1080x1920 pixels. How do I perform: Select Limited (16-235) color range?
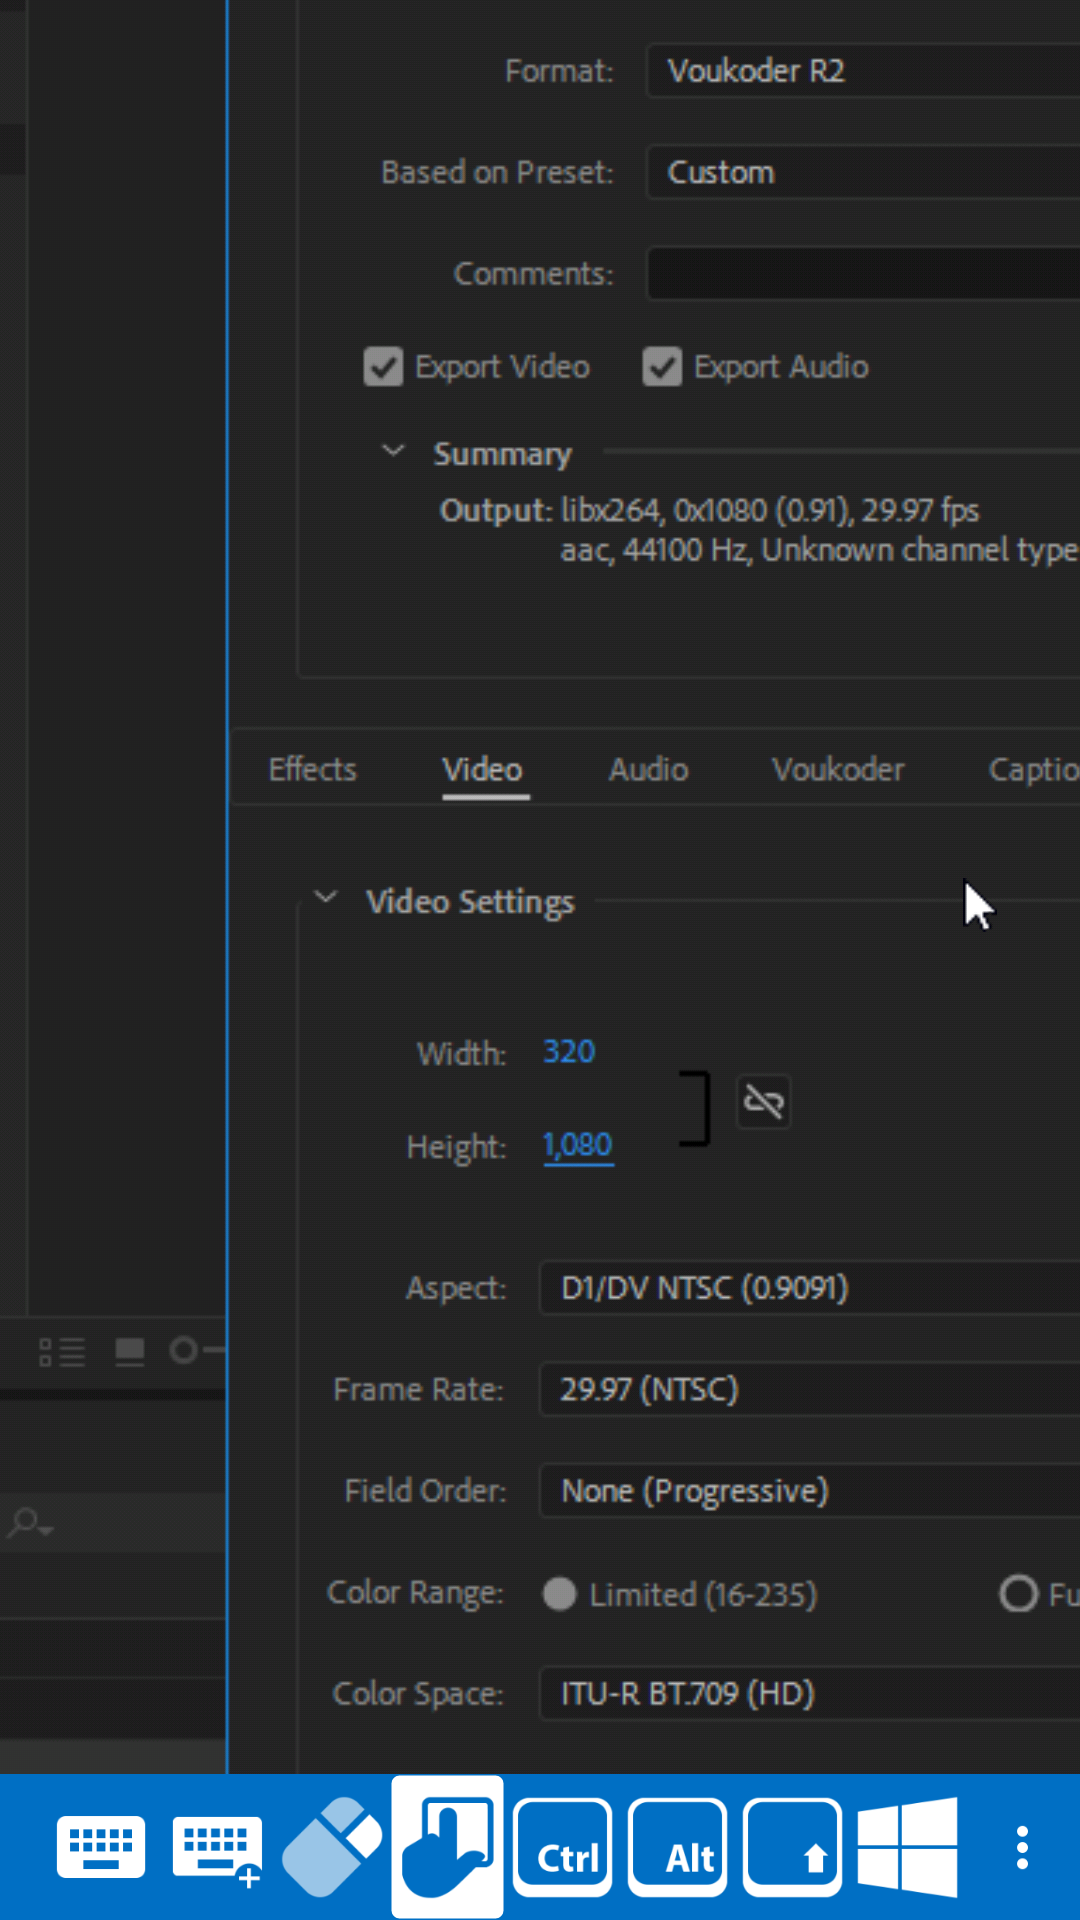[x=560, y=1594]
